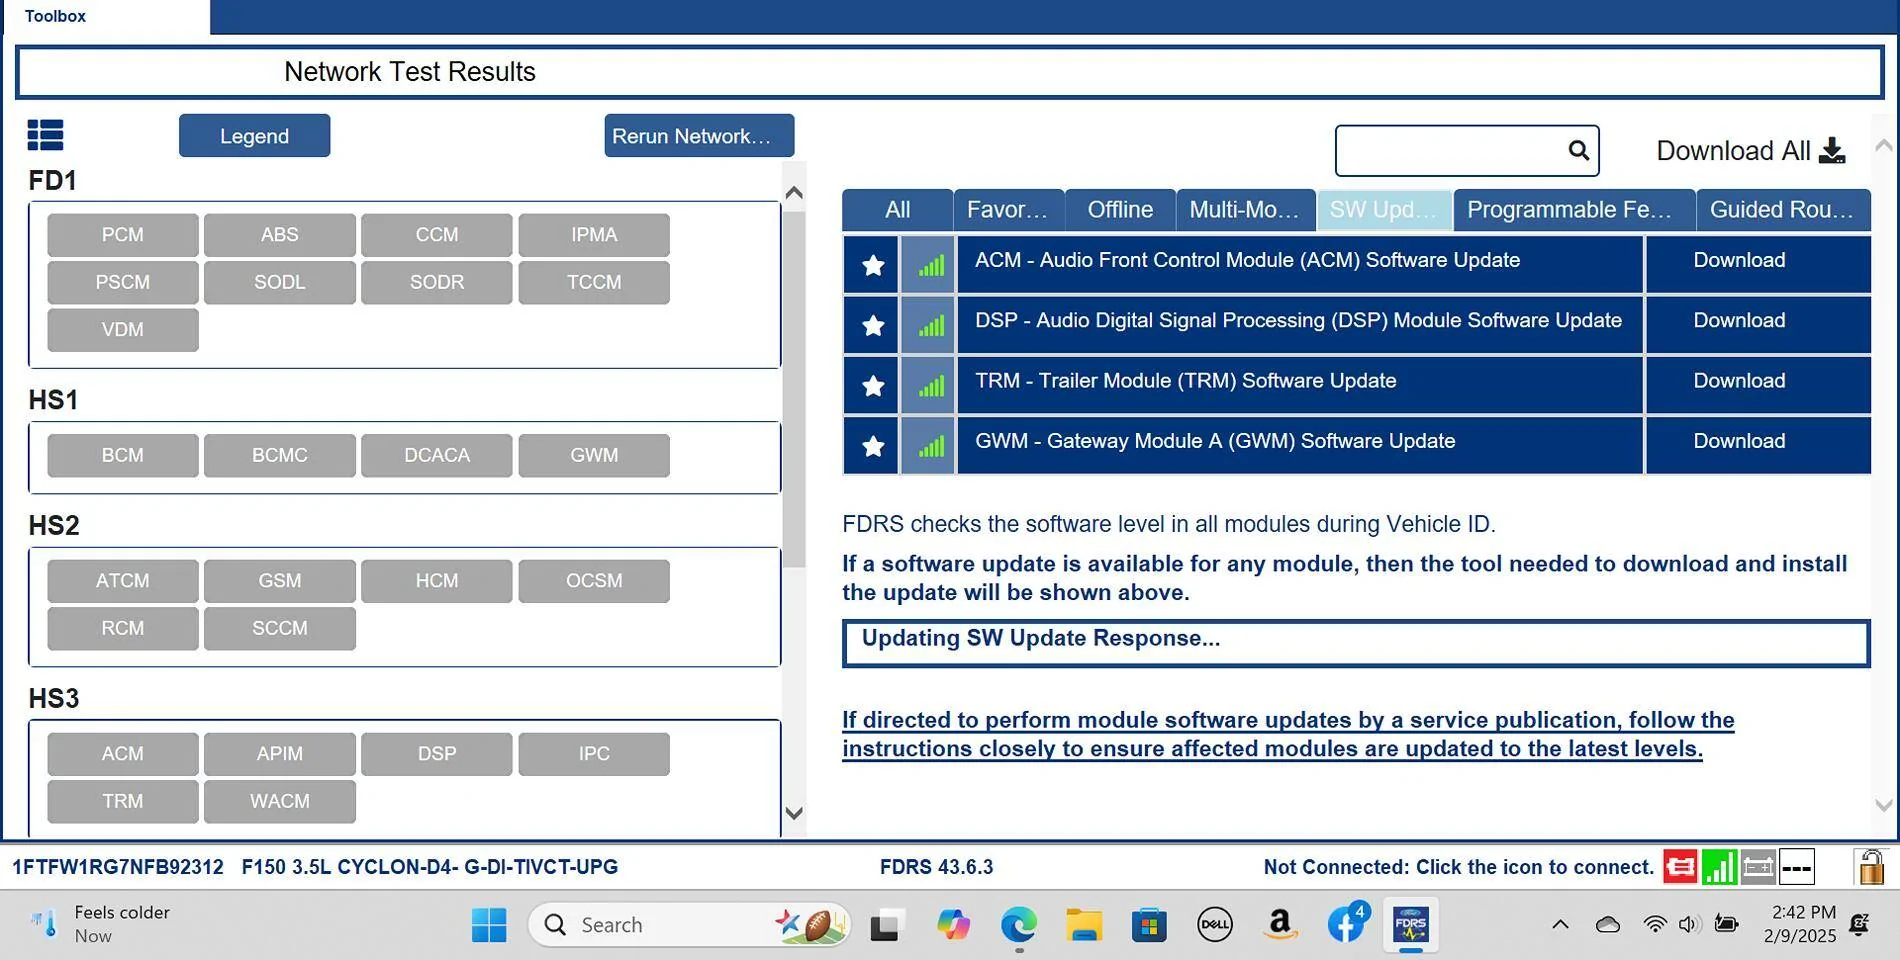Image resolution: width=1900 pixels, height=960 pixels.
Task: Select the ABS module
Action: [x=280, y=235]
